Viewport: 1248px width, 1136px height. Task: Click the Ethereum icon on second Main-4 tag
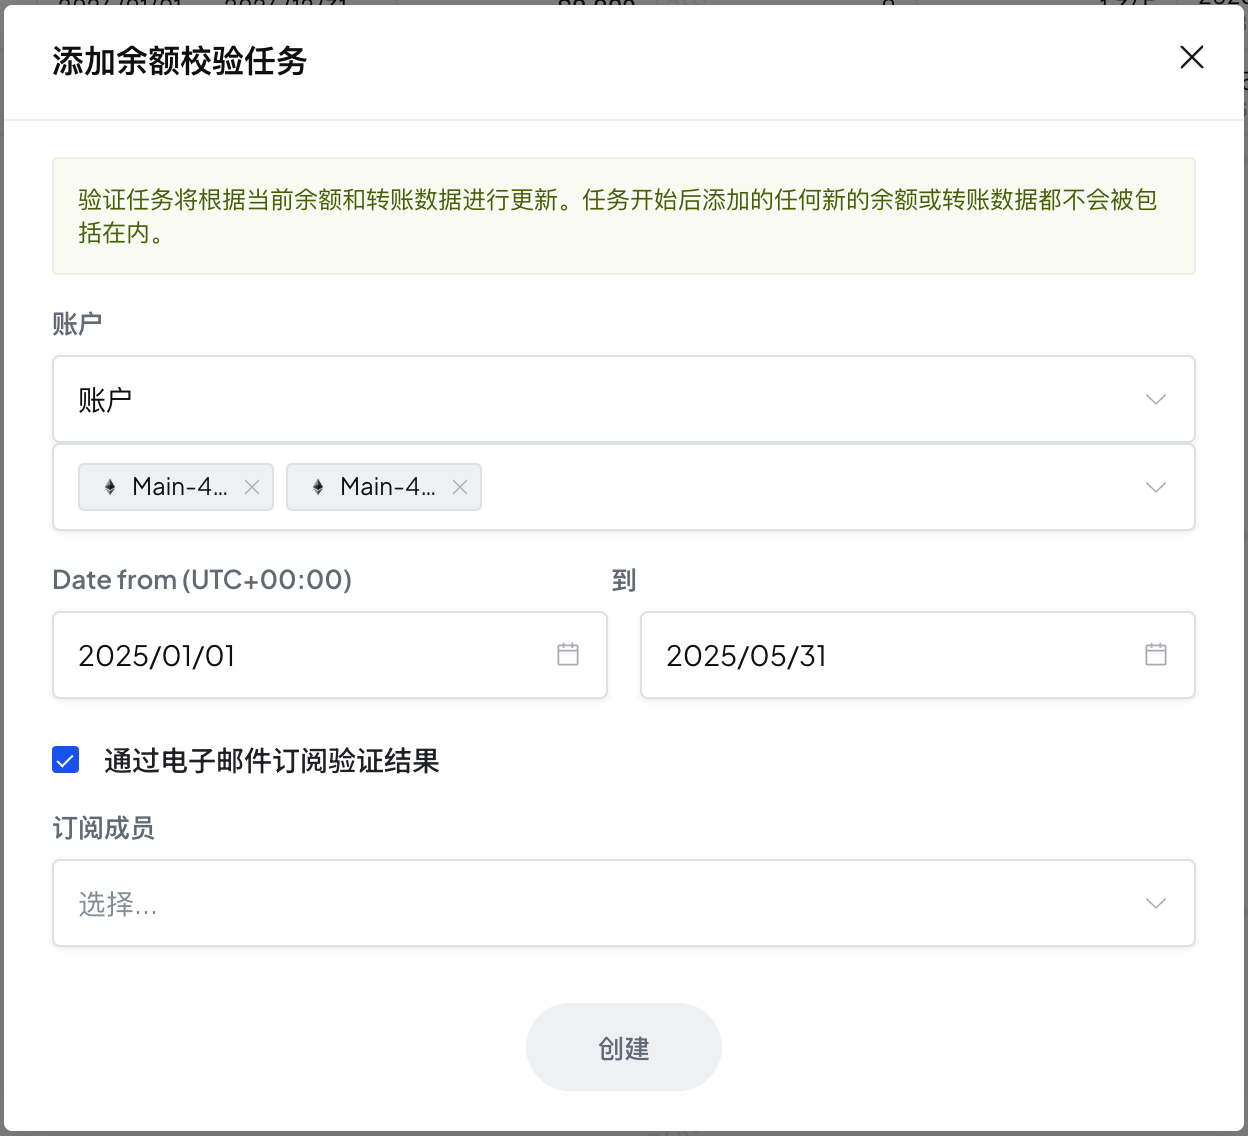tap(318, 487)
